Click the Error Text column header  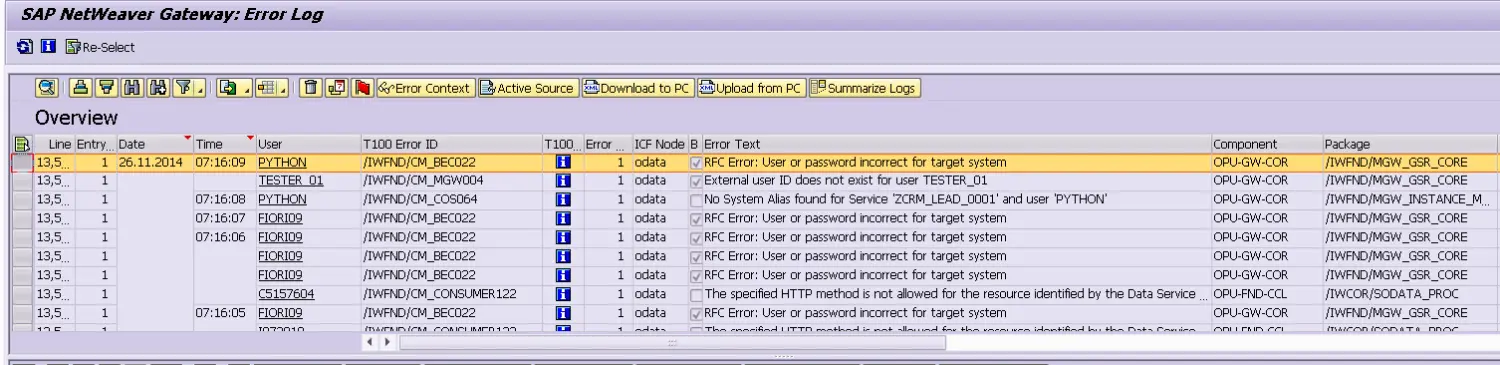pos(956,144)
